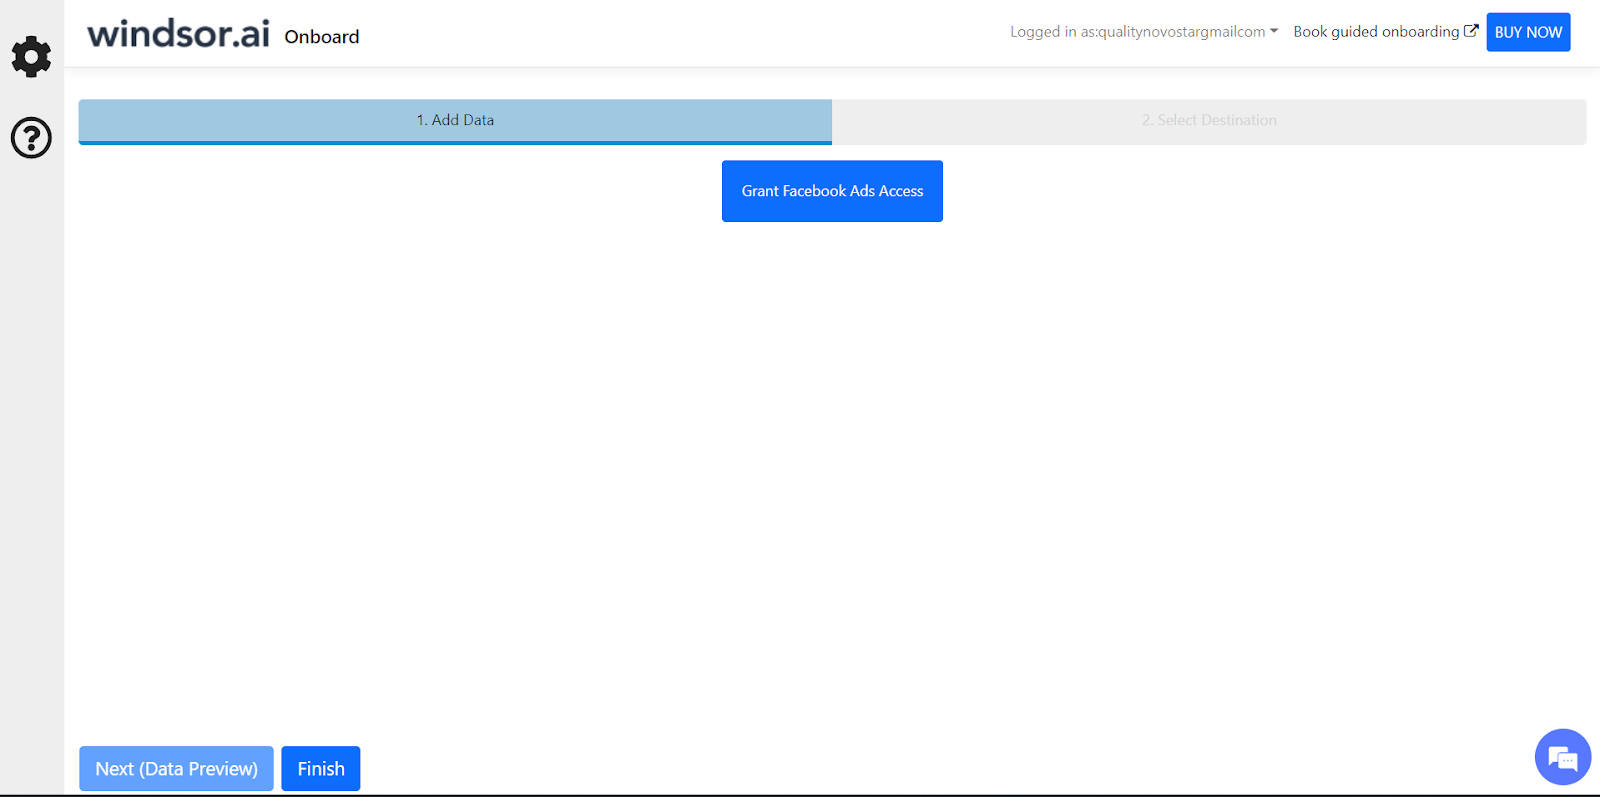Click the BUY NOW button
This screenshot has height=797, width=1600.
(1528, 32)
